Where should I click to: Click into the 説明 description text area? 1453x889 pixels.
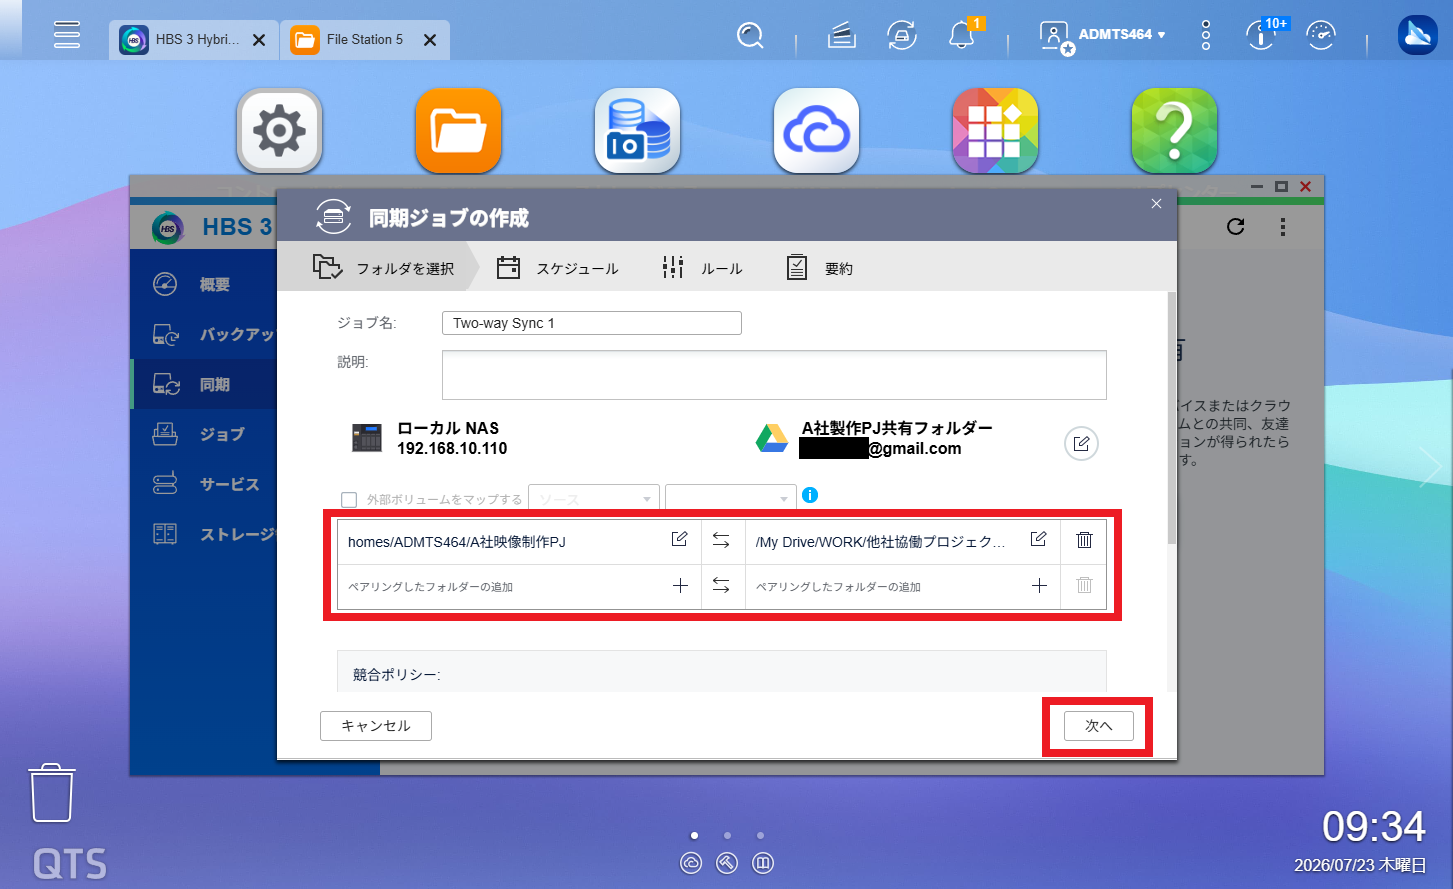774,375
